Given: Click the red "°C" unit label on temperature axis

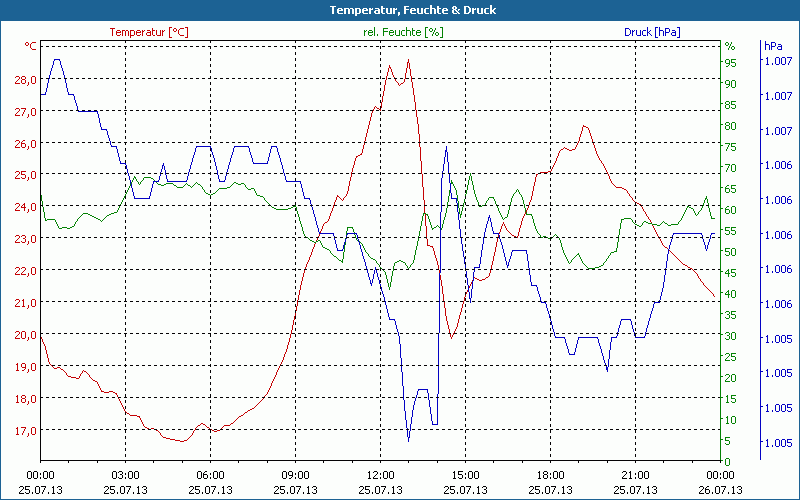Looking at the screenshot, I should tap(31, 46).
